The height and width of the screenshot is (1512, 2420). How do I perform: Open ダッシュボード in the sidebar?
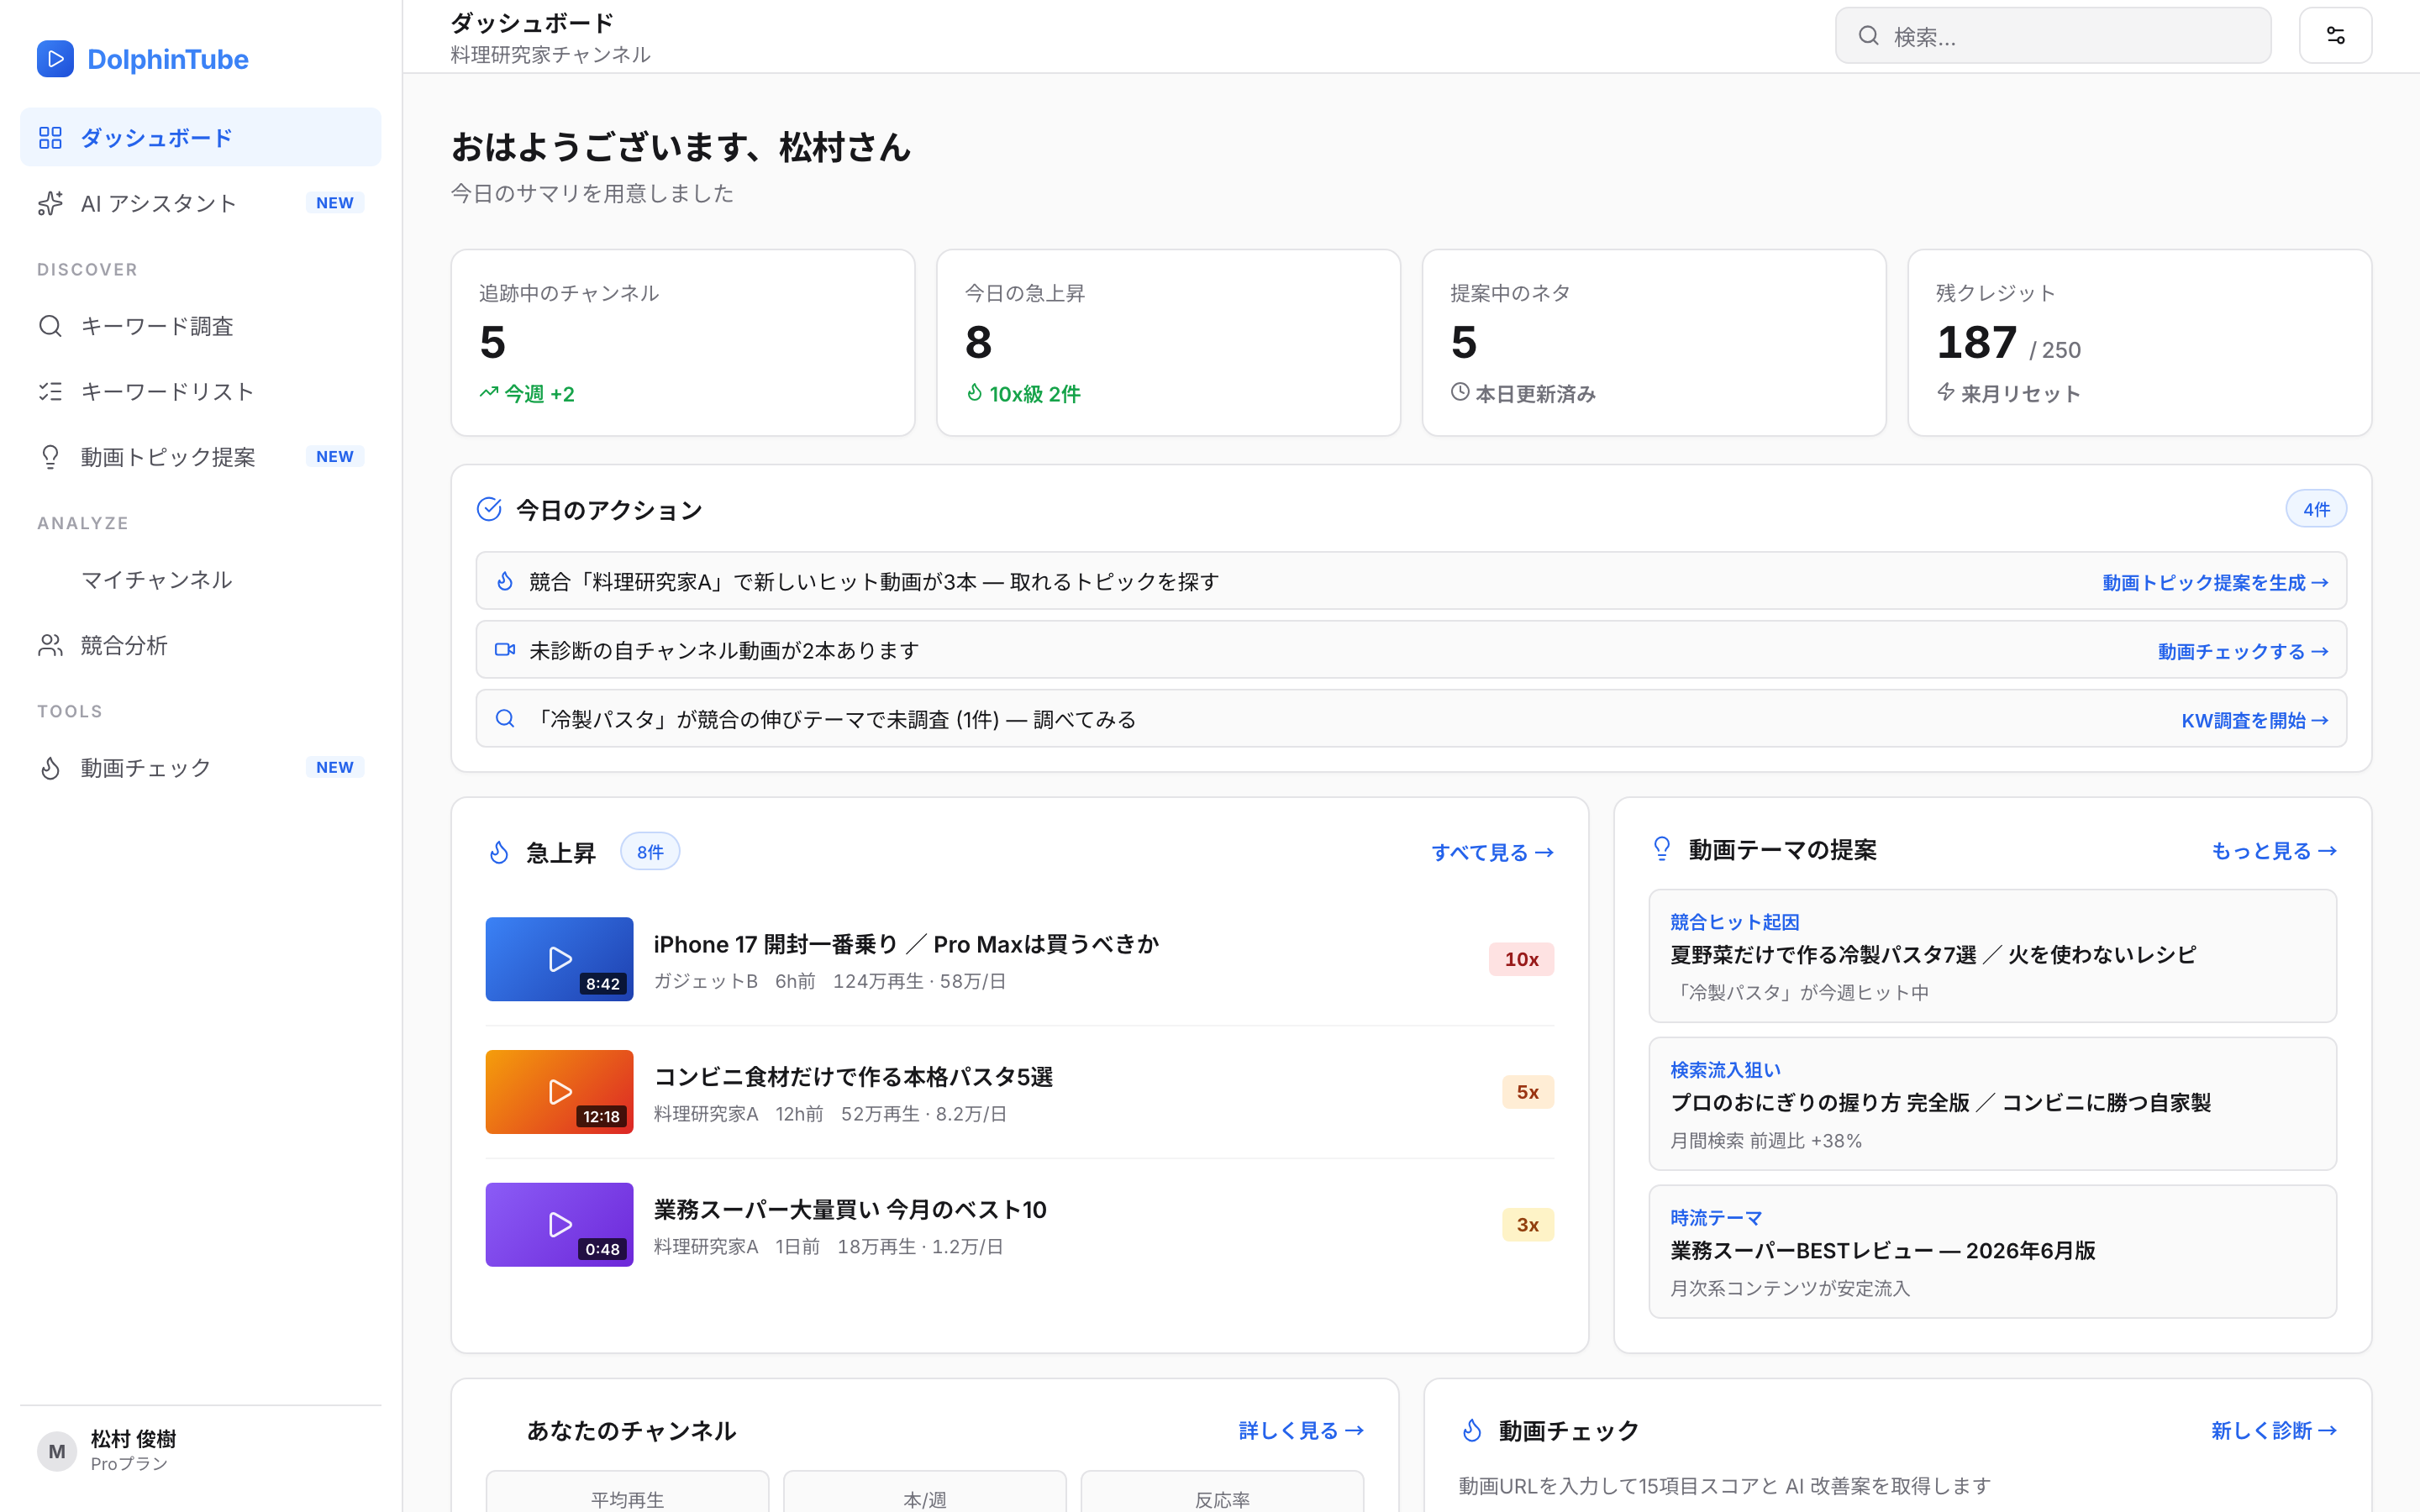[x=200, y=137]
